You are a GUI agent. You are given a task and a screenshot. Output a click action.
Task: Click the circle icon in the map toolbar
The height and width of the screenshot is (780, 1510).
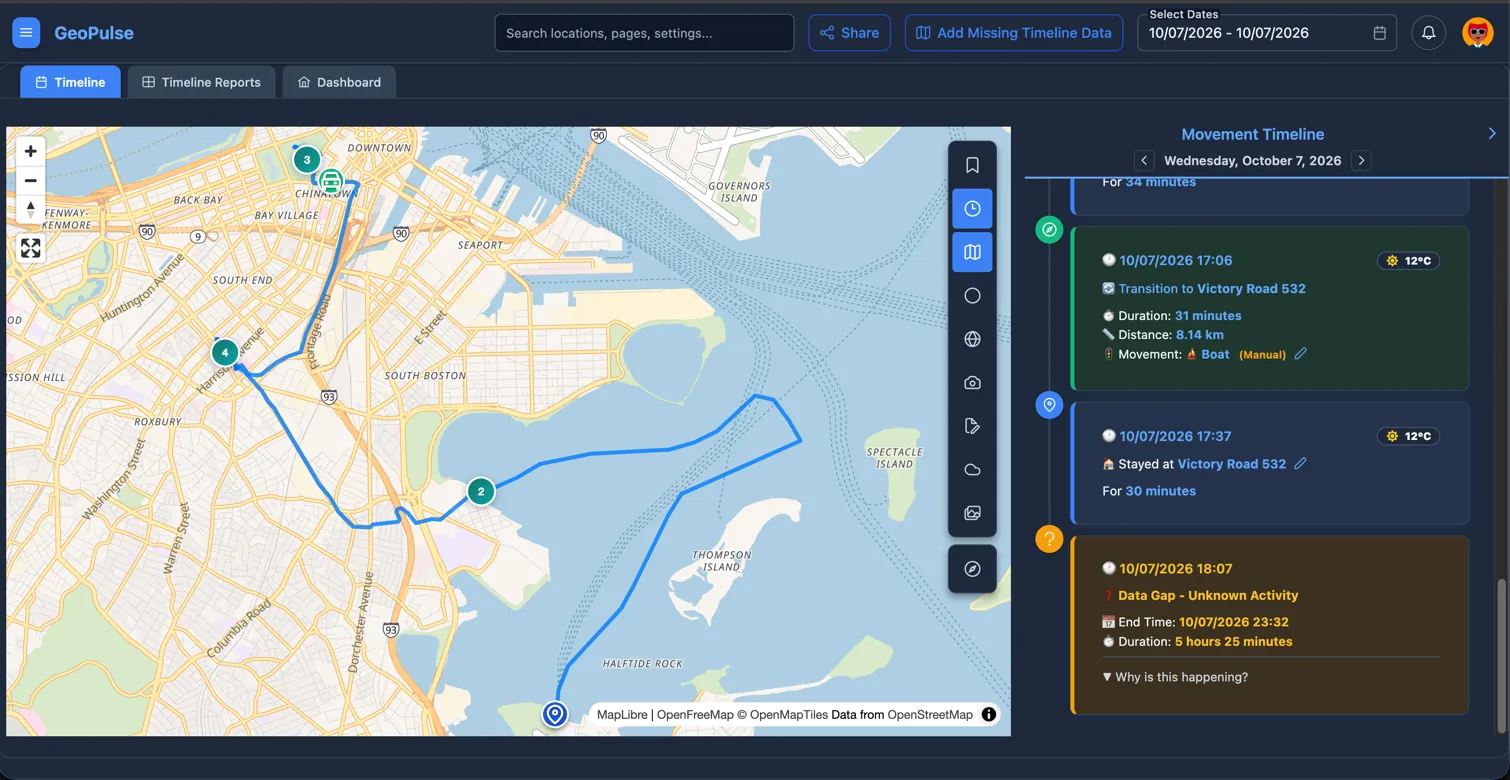coord(972,296)
